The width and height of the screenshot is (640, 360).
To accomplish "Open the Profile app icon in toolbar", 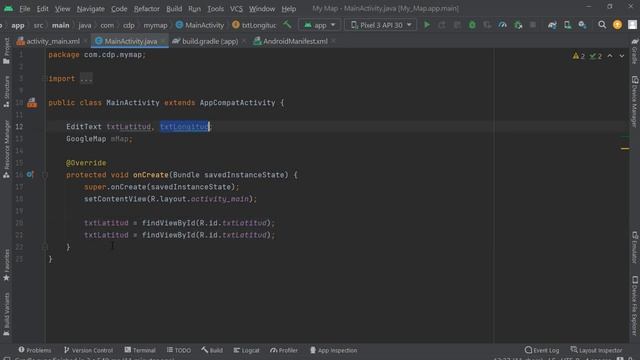I will click(502, 25).
